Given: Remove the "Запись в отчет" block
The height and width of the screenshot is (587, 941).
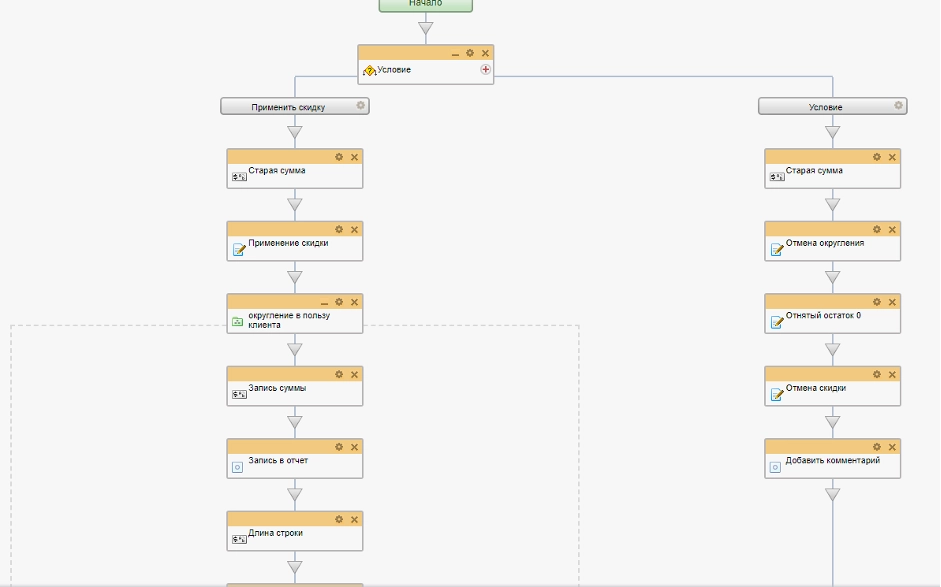Looking at the screenshot, I should [354, 446].
